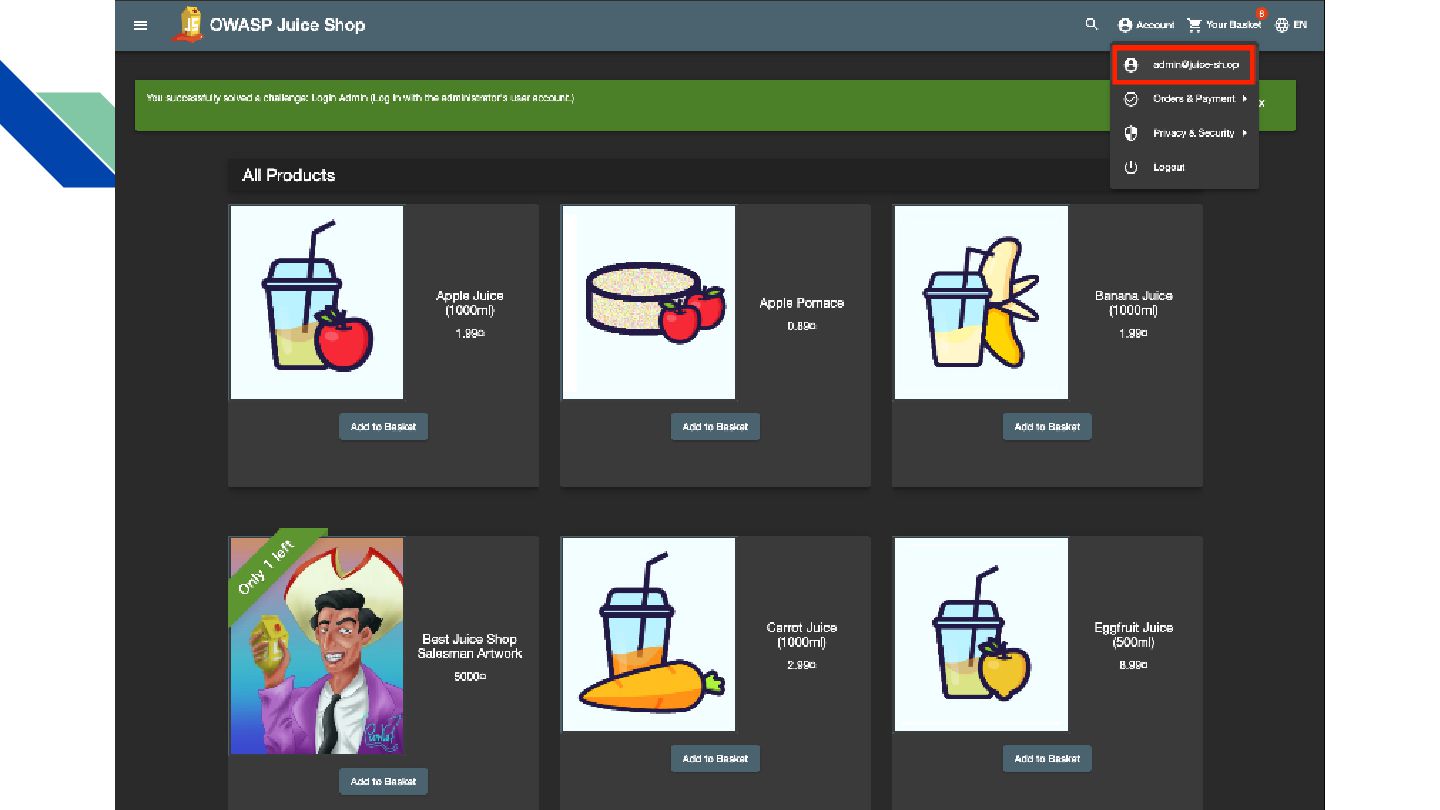Click the Privacy & Security shield icon
1440x810 pixels.
click(x=1131, y=133)
